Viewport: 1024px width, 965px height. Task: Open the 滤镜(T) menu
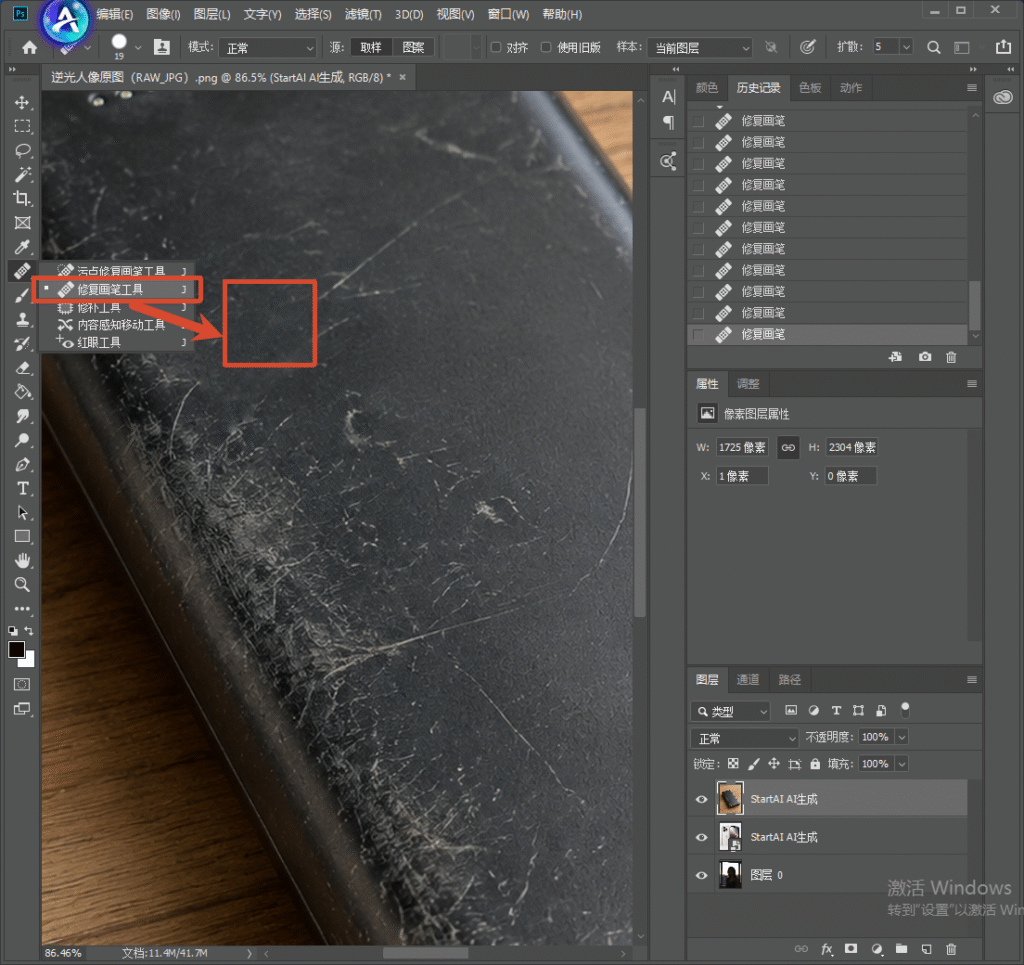click(x=363, y=14)
